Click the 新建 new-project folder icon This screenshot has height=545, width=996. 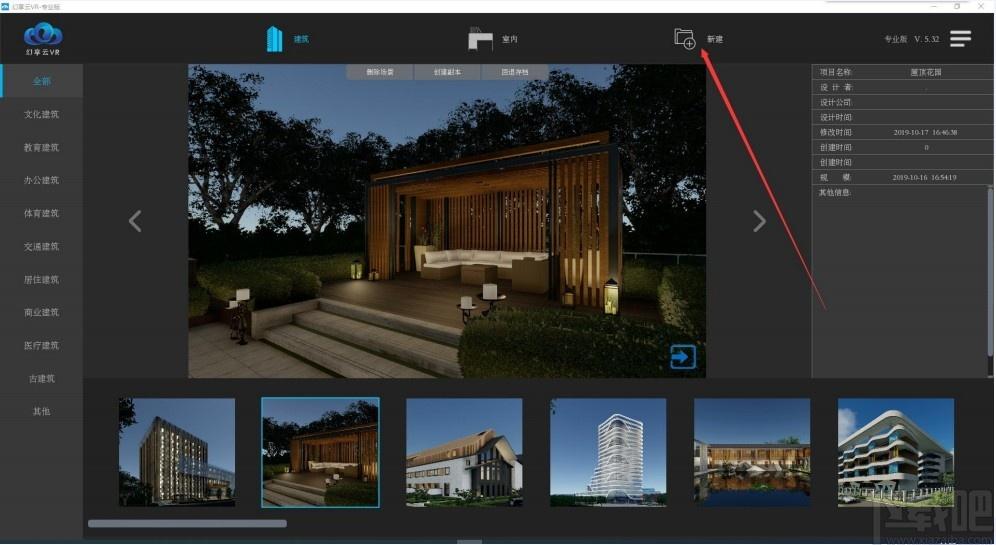685,39
